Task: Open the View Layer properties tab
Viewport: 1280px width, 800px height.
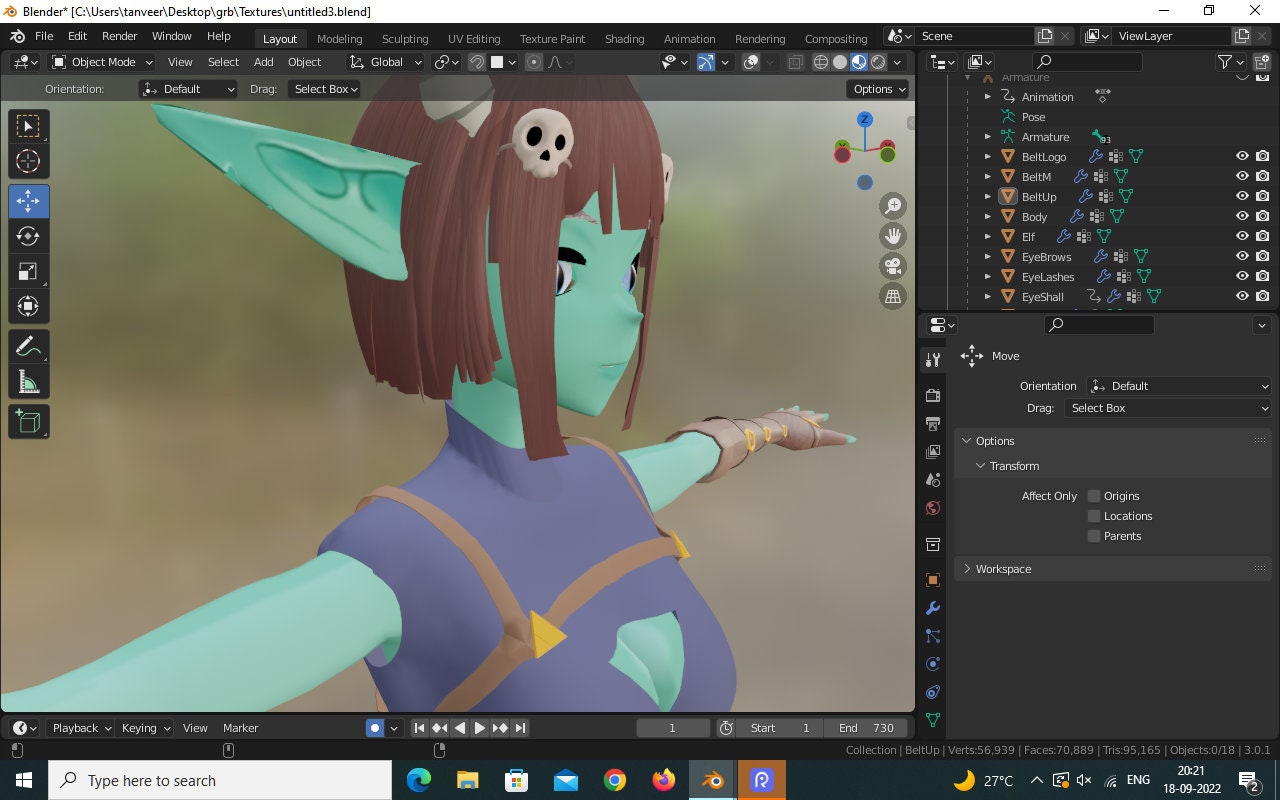Action: [x=933, y=451]
